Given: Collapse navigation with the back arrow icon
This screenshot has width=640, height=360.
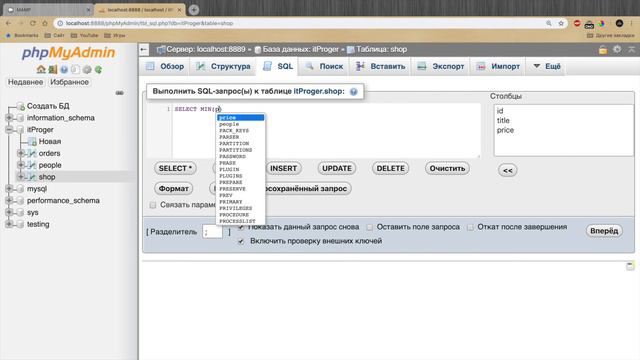Looking at the screenshot, I should (144, 50).
